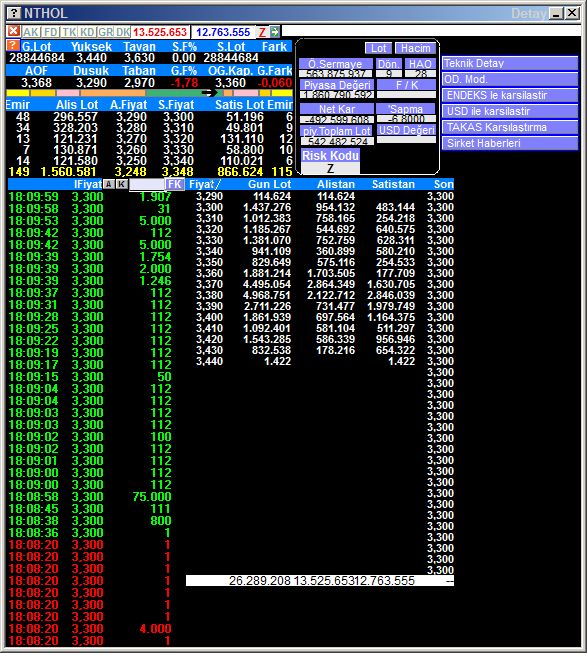This screenshot has height=653, width=587.
Task: Click the empty input field beside FK
Action: tap(147, 184)
